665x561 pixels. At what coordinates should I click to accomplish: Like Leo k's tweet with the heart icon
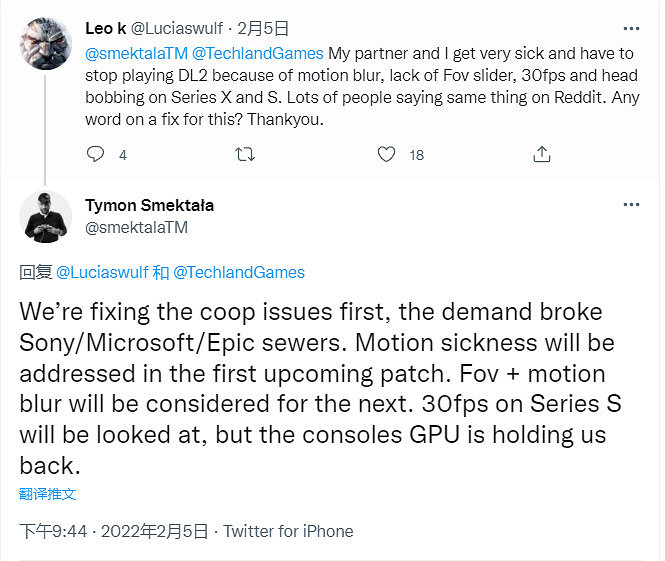[387, 154]
